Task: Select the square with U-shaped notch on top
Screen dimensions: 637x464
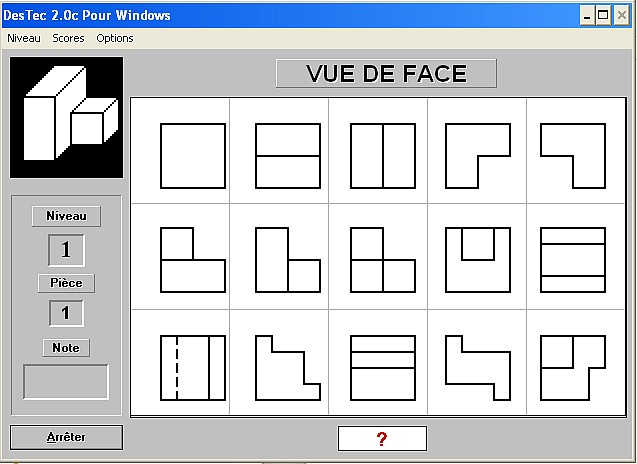Action: click(478, 260)
